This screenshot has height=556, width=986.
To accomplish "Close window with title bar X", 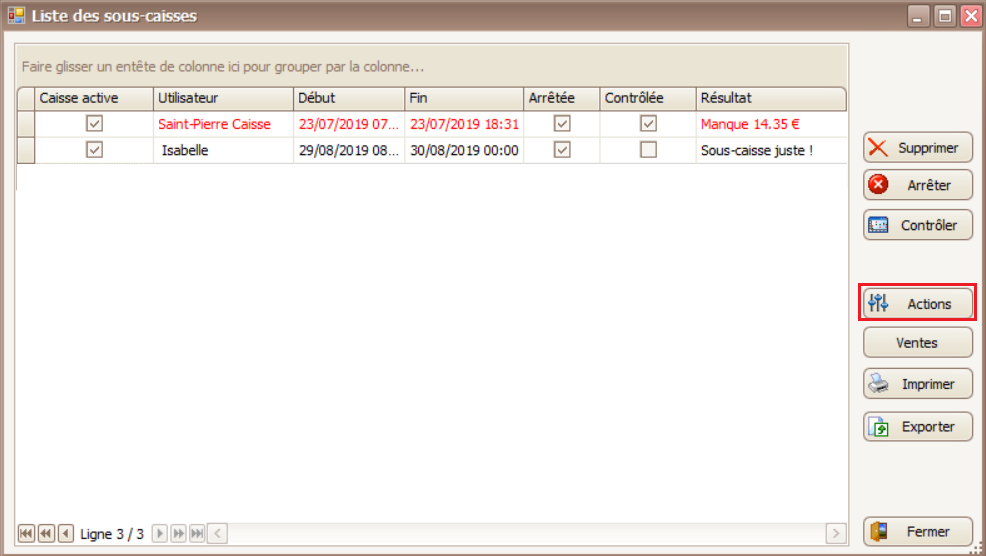I will point(971,16).
